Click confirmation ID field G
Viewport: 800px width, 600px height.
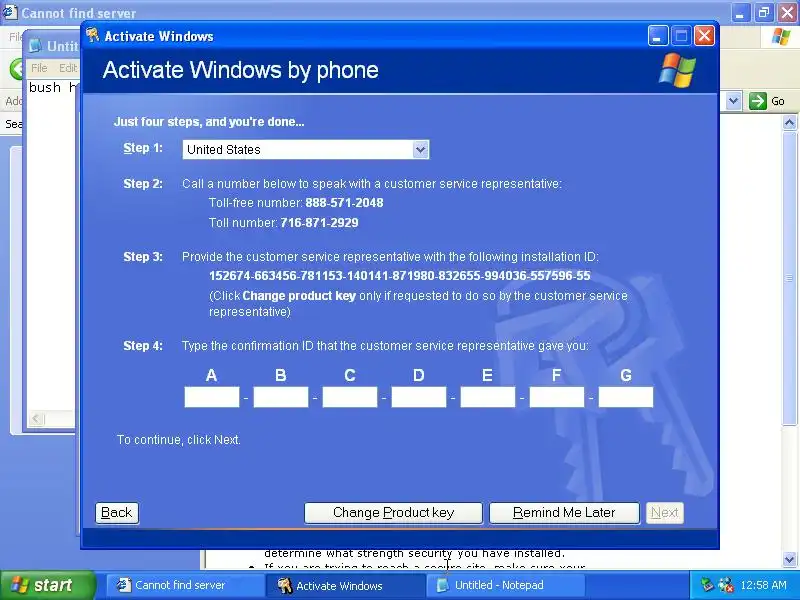(626, 397)
